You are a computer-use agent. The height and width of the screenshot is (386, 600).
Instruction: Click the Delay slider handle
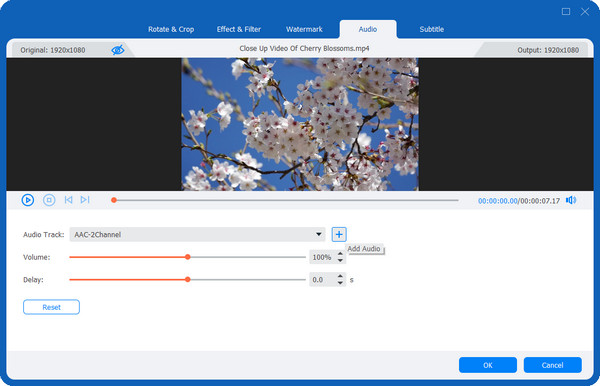point(188,280)
